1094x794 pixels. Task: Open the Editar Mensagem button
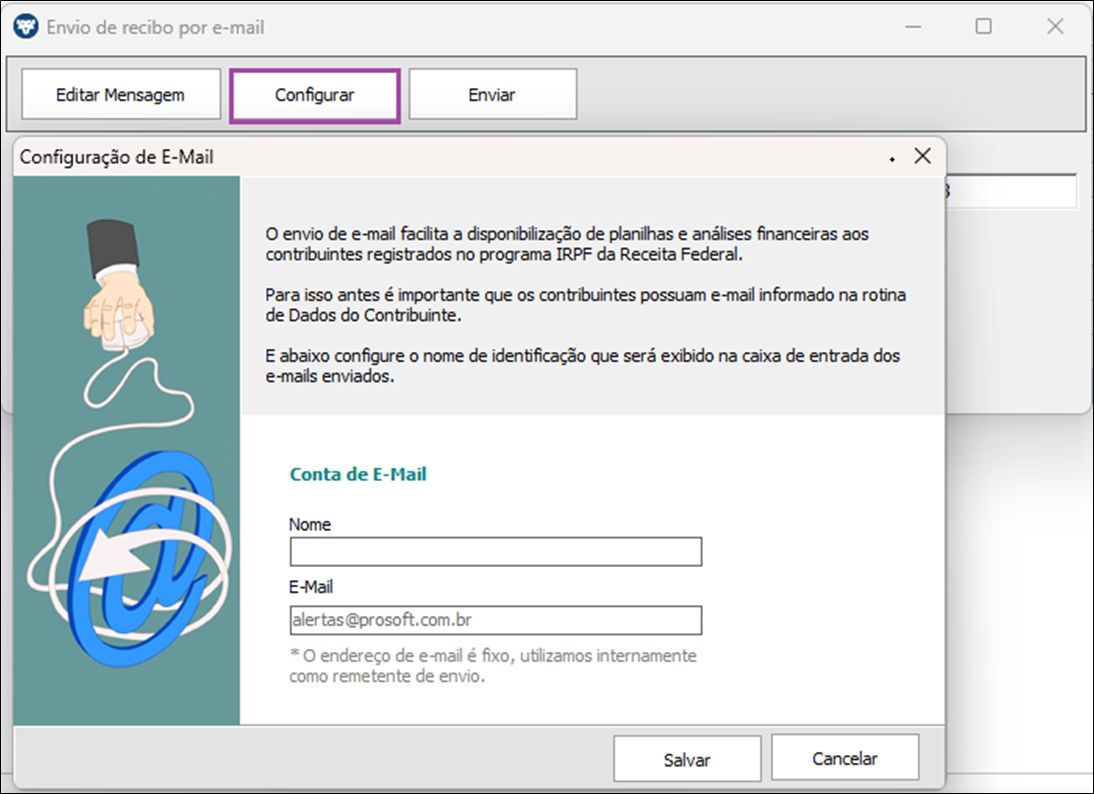121,94
